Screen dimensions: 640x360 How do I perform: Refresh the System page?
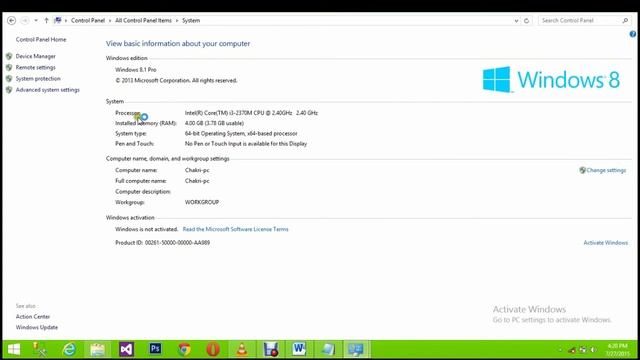coord(527,20)
